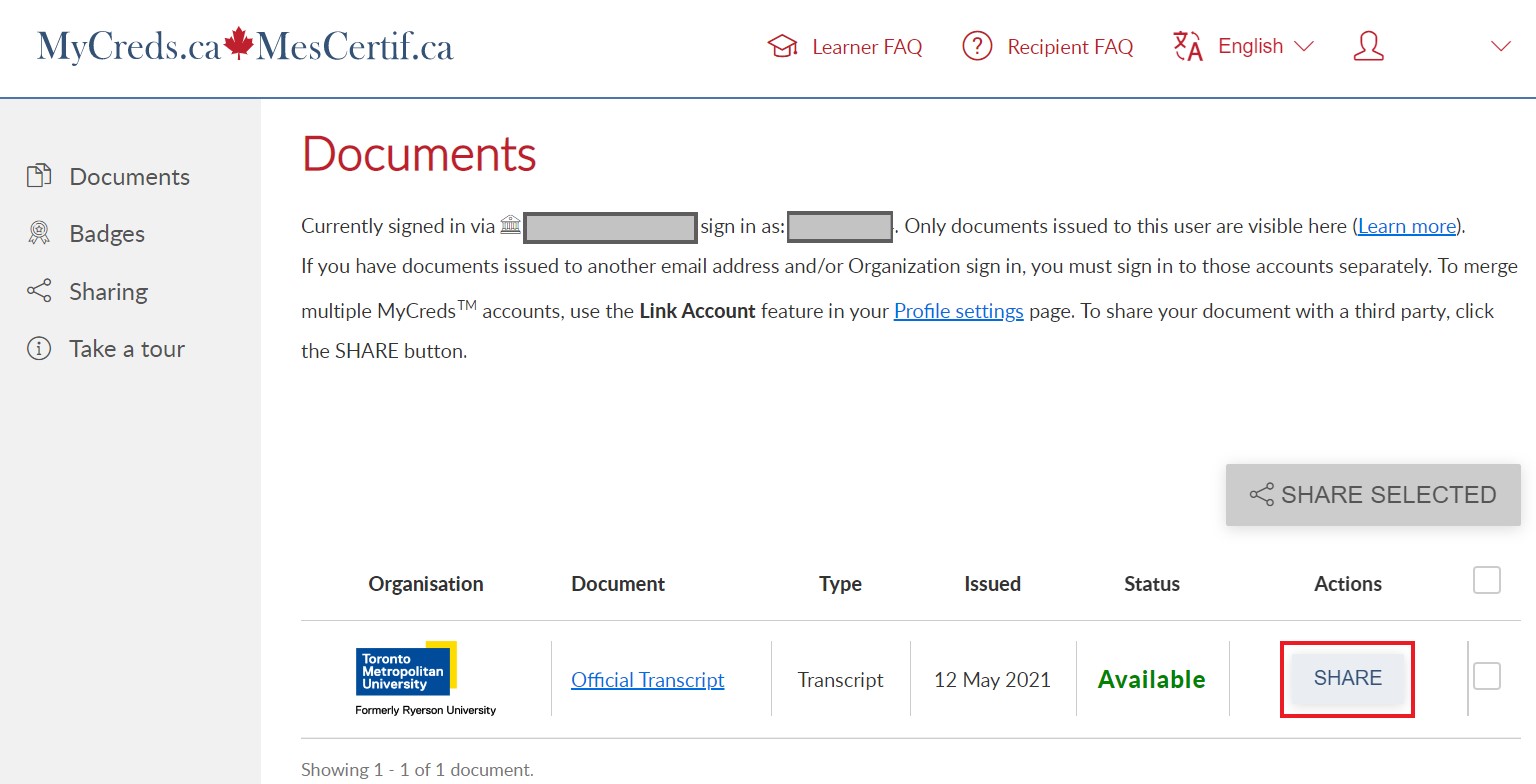This screenshot has height=784, width=1536.
Task: Click the SHARE SELECTED button
Action: pos(1373,495)
